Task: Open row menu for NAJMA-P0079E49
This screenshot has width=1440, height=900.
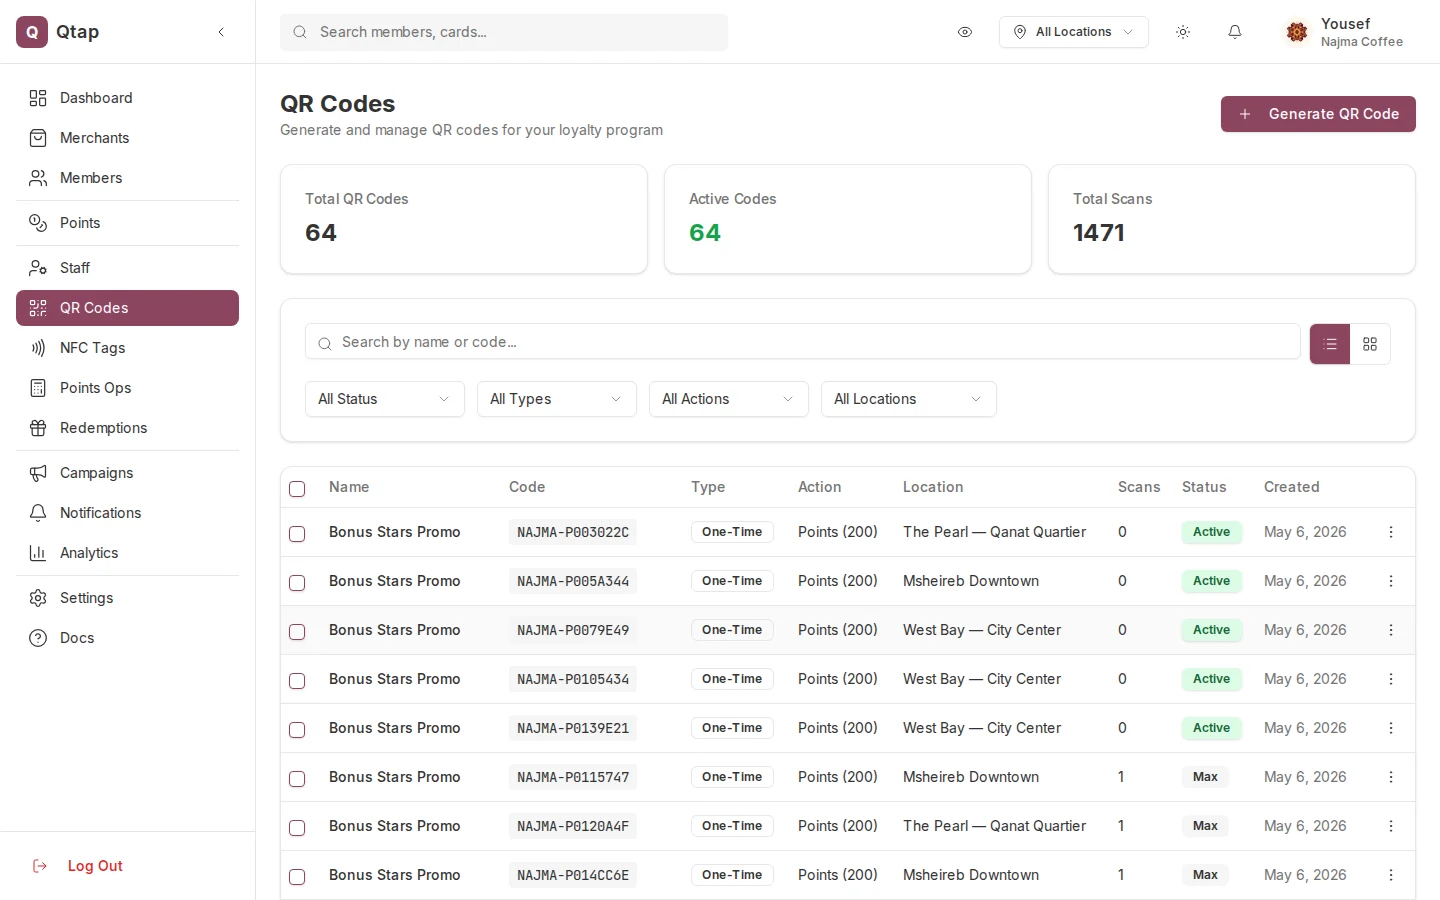Action: (1391, 630)
